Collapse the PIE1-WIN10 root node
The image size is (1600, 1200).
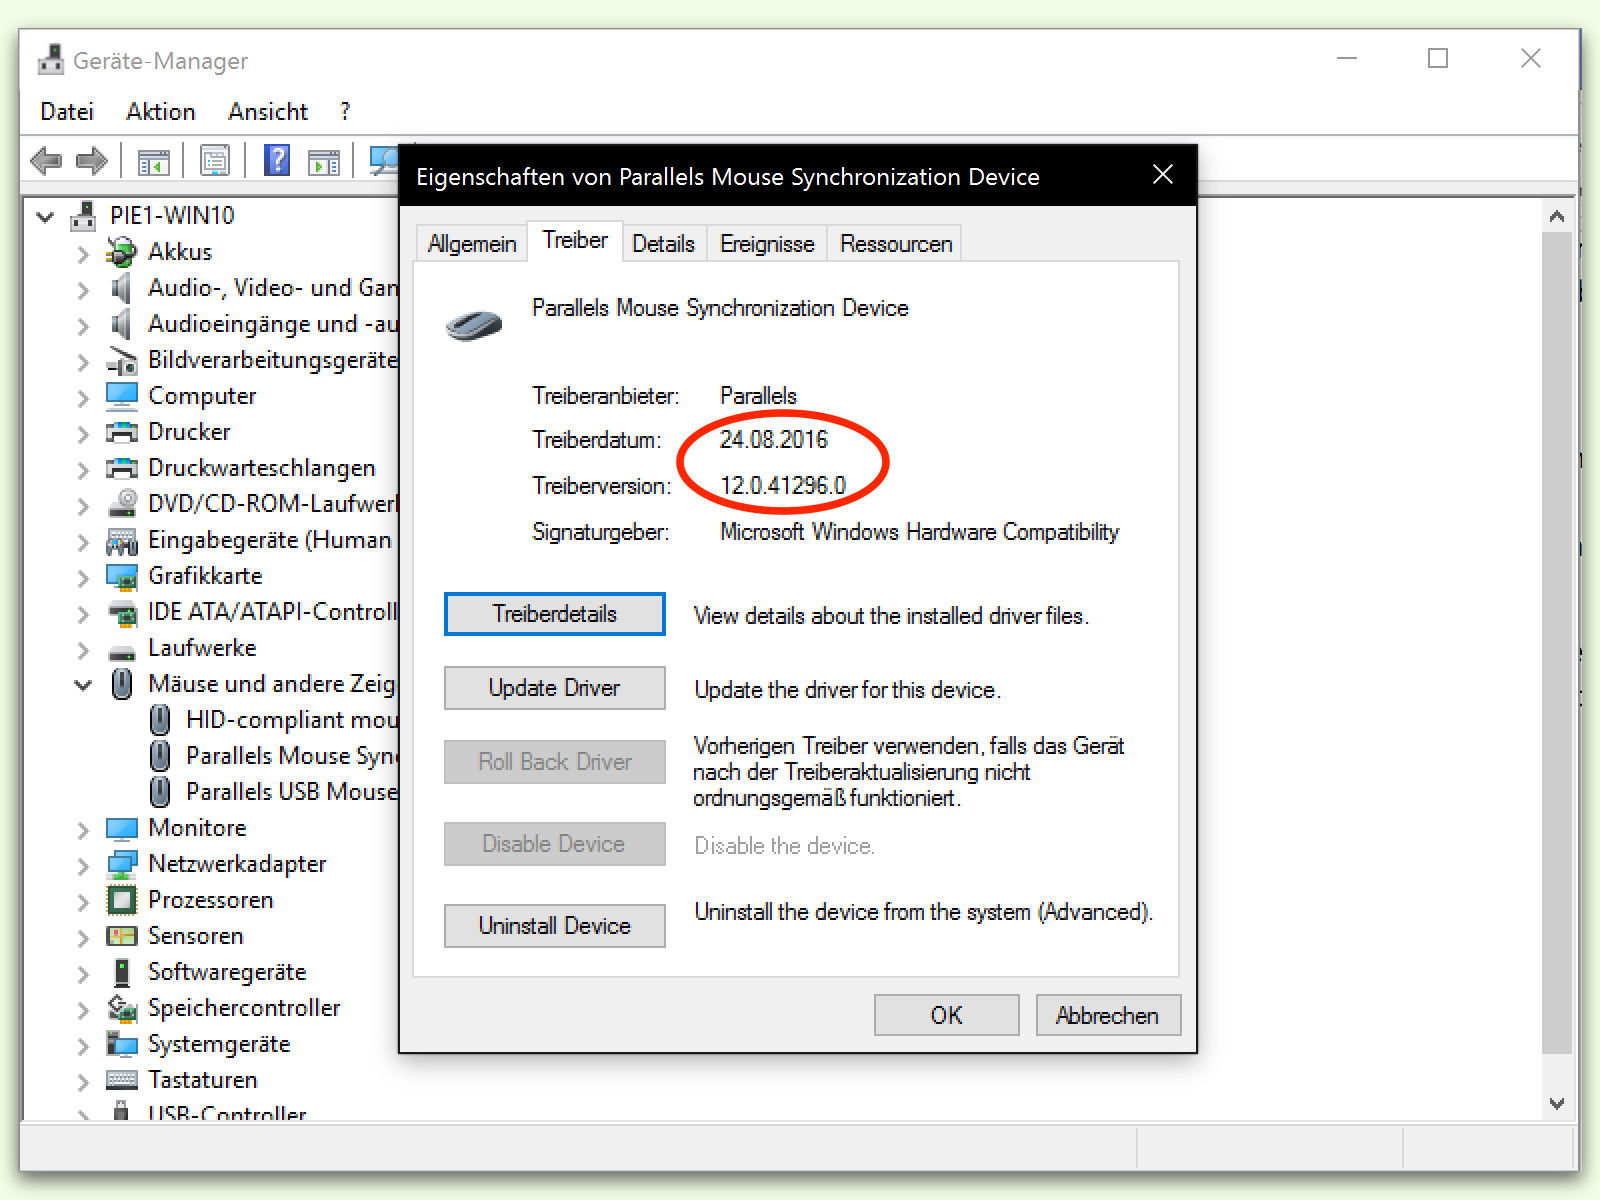45,216
